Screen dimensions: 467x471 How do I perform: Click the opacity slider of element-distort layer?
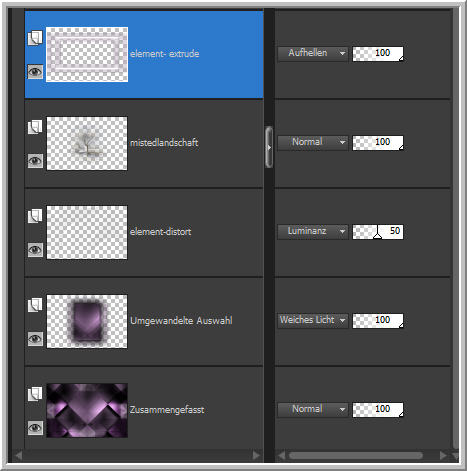tap(378, 232)
